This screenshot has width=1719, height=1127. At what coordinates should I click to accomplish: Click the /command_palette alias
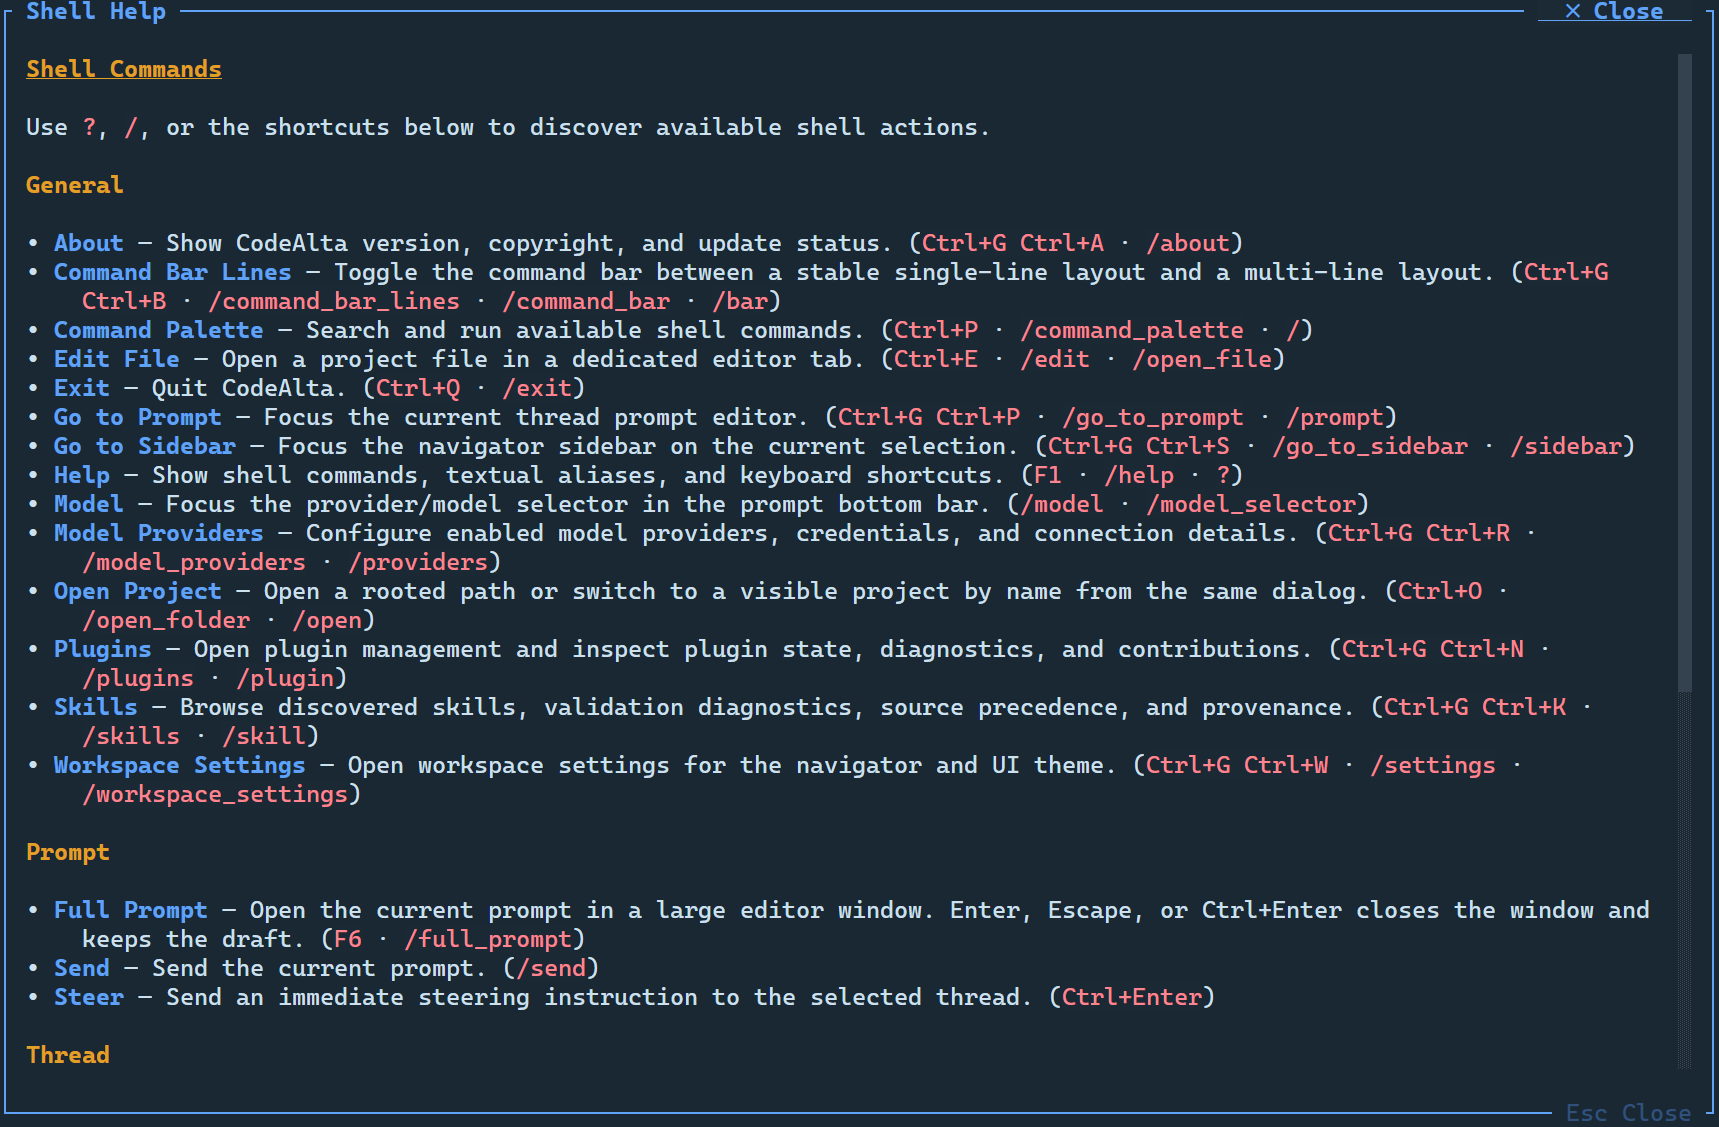tap(1132, 330)
